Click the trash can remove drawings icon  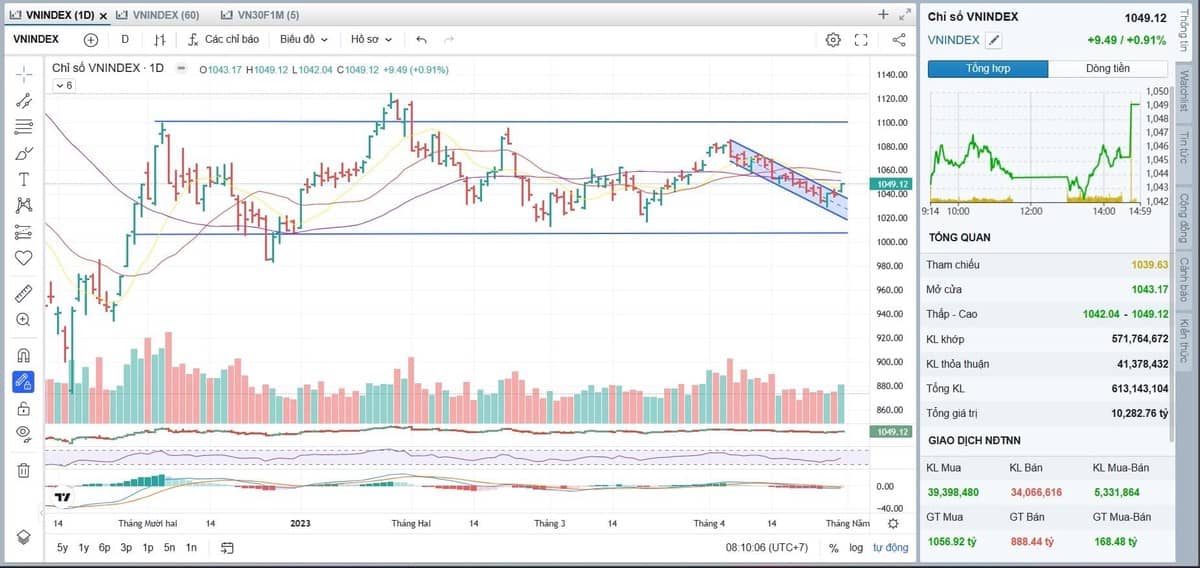click(24, 470)
